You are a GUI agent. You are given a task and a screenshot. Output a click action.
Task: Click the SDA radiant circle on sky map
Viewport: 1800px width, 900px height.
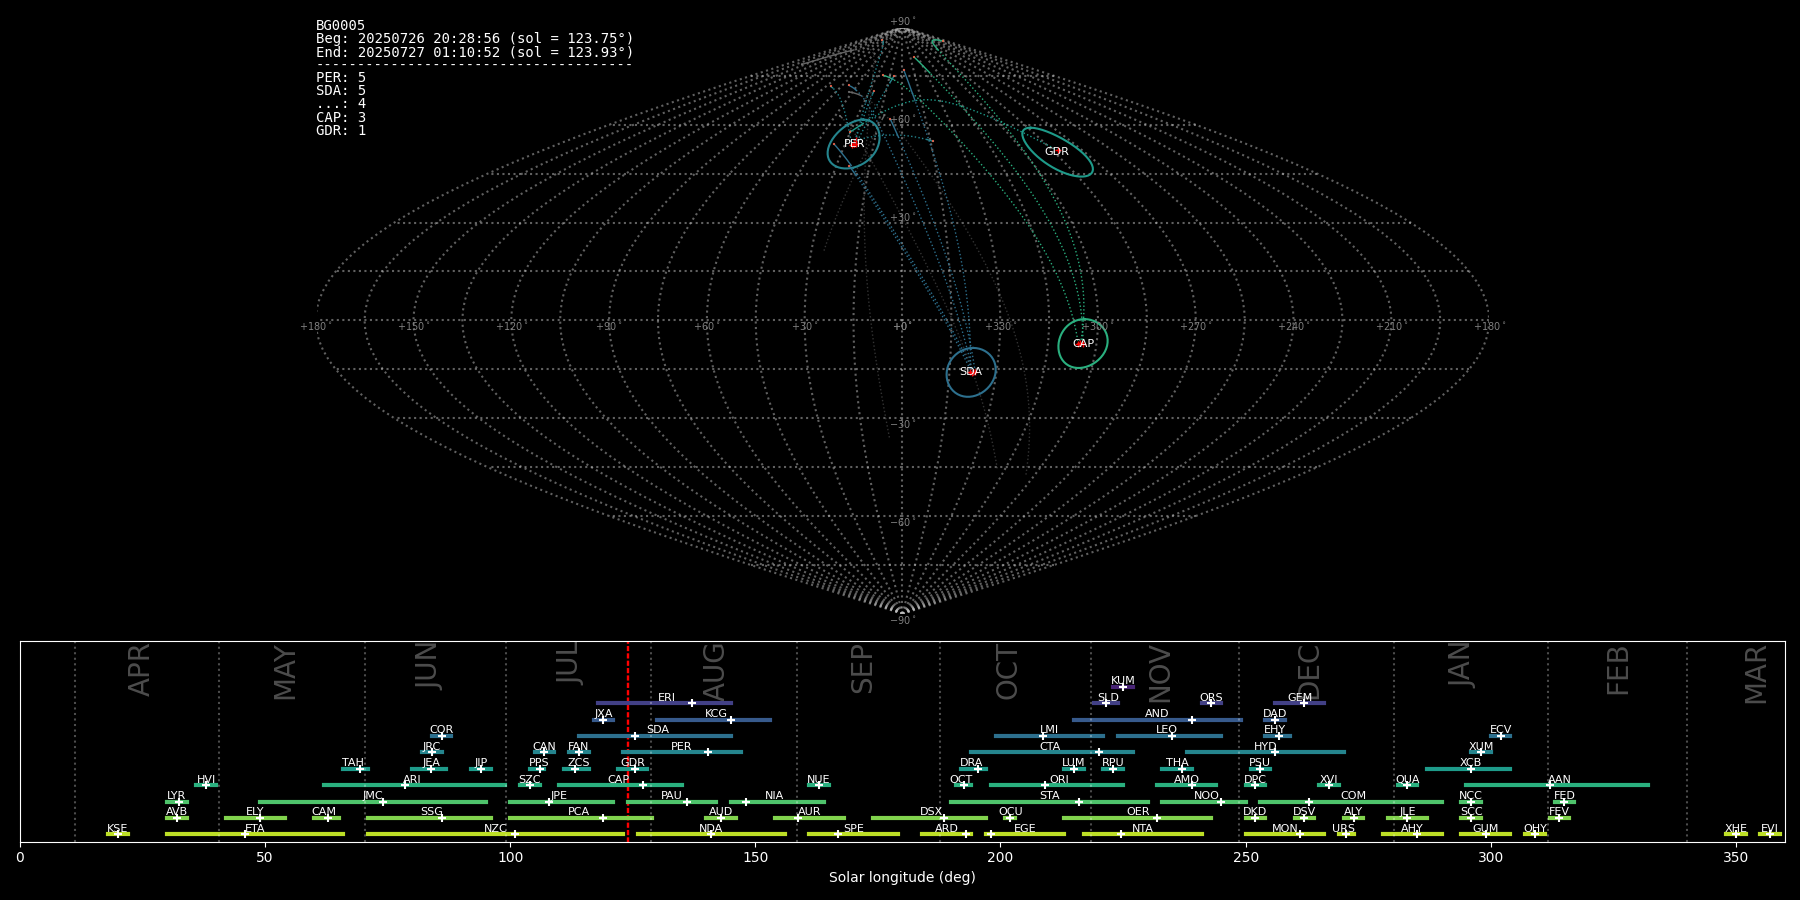point(971,372)
